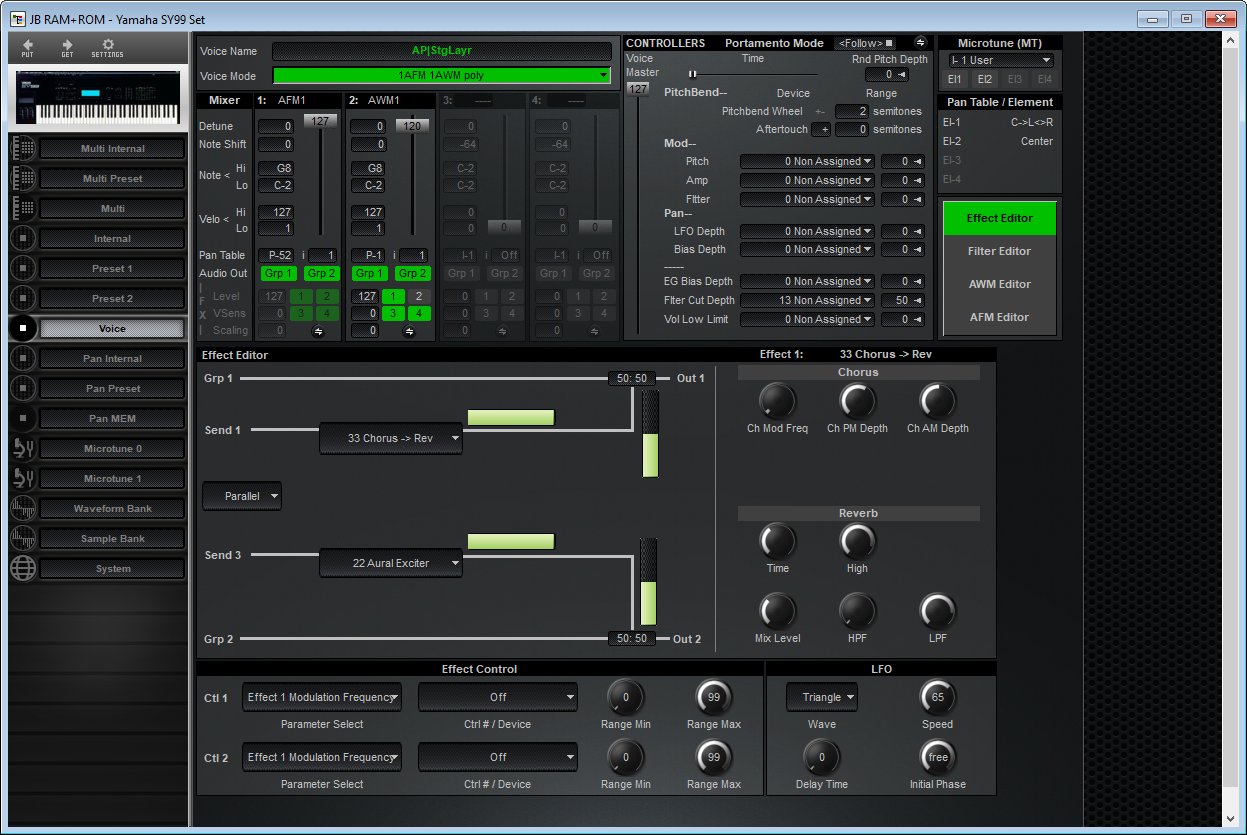Select the System button
1247x835 pixels.
coord(112,569)
